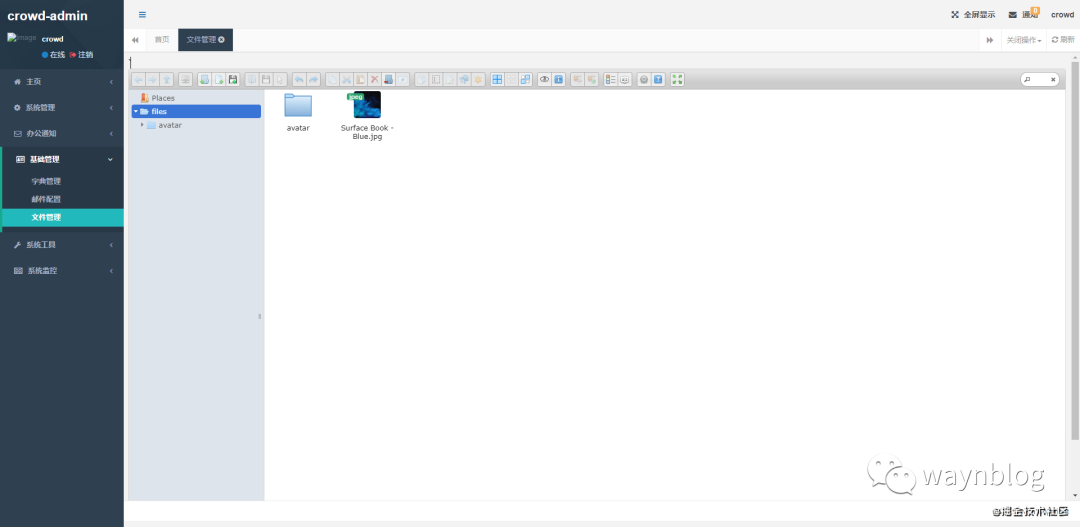Image resolution: width=1080 pixels, height=527 pixels.
Task: Click the crowd user name at top right
Action: [1062, 14]
